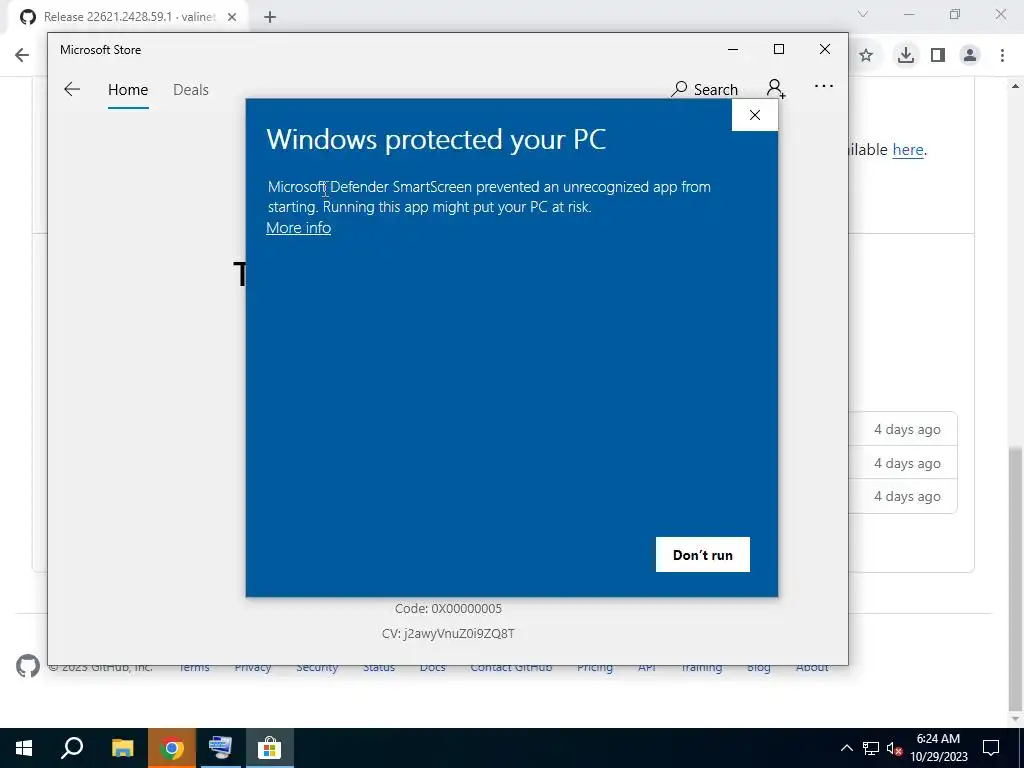Click GitHub logo in page footer
The height and width of the screenshot is (768, 1024).
[27, 666]
